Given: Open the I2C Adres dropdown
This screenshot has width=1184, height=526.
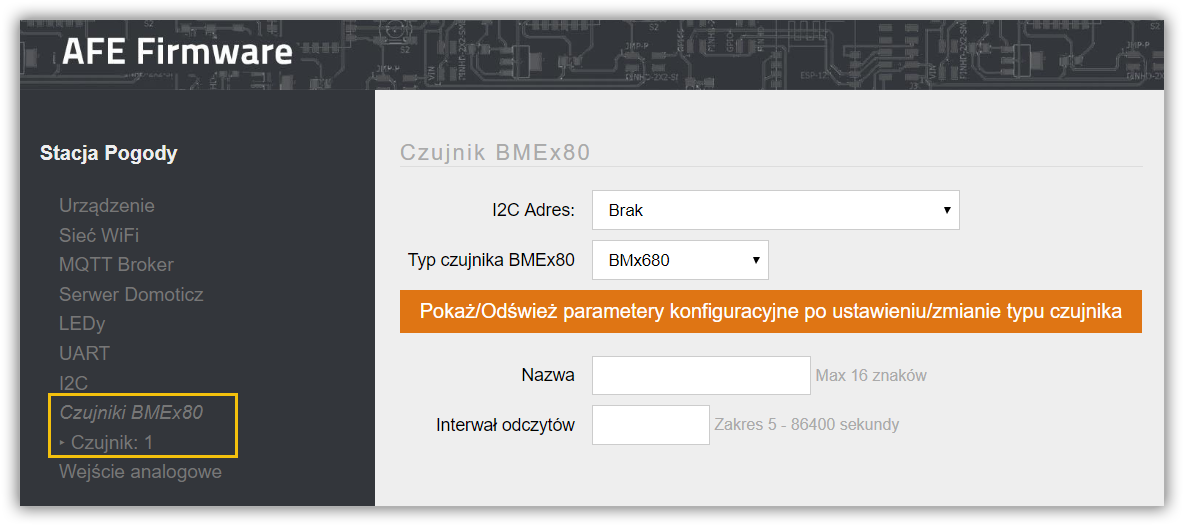Looking at the screenshot, I should pyautogui.click(x=775, y=210).
